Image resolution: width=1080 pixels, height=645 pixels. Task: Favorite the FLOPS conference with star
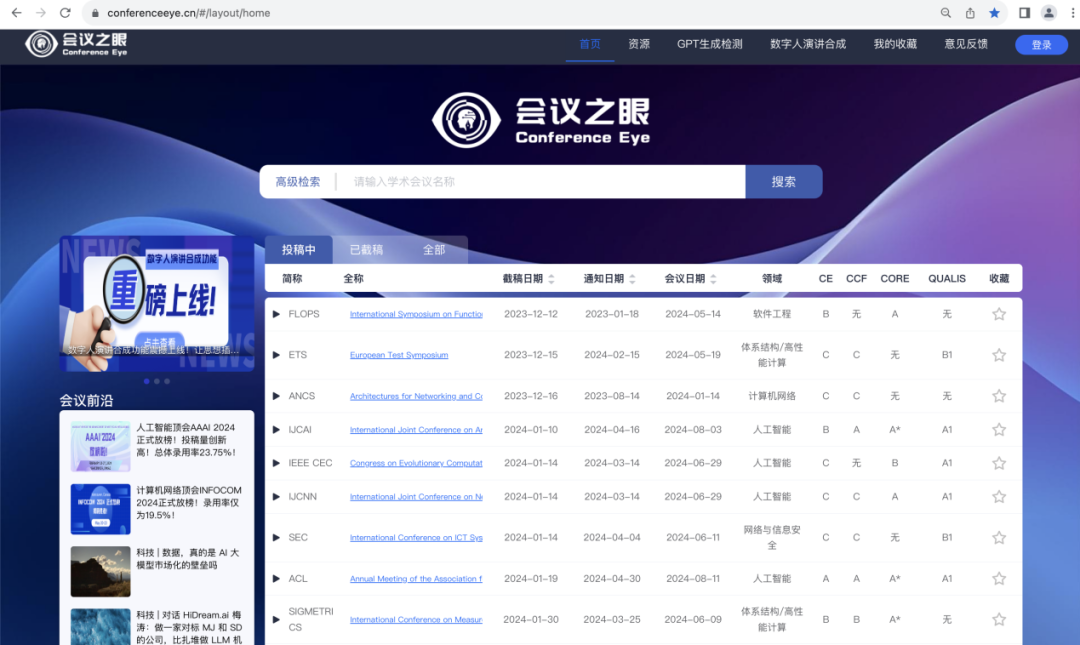998,314
